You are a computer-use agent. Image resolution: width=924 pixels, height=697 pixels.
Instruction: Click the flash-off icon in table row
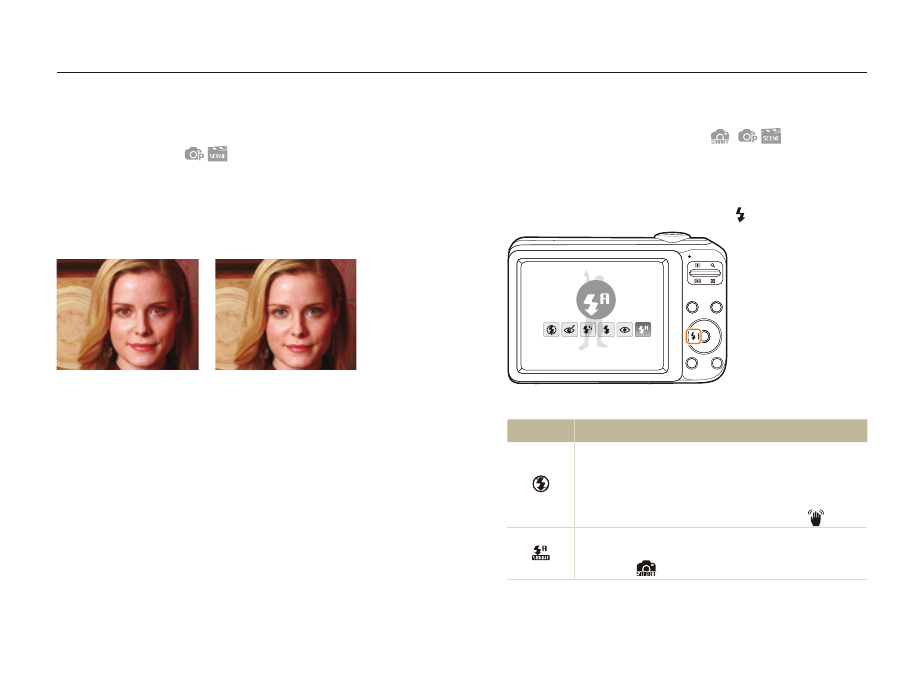tap(540, 484)
